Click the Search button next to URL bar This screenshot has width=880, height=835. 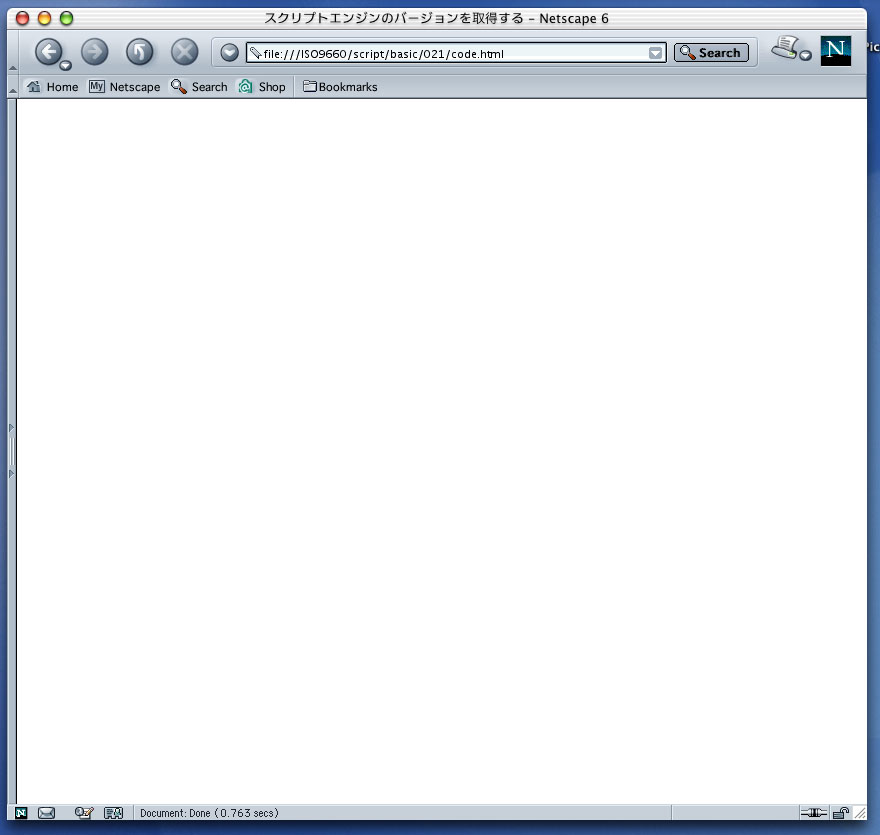pos(711,53)
